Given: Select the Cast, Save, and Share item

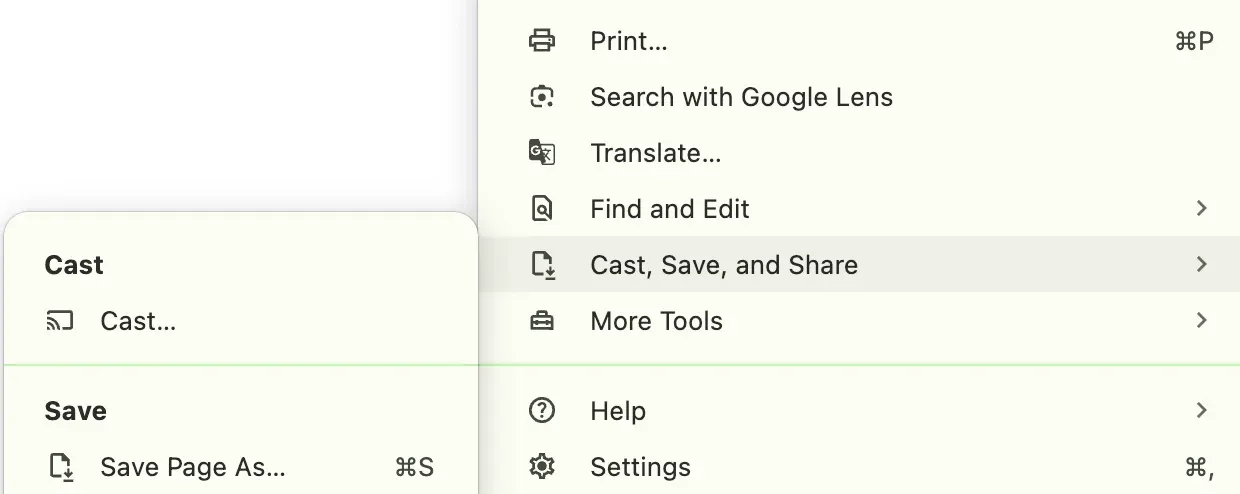Looking at the screenshot, I should 859,265.
